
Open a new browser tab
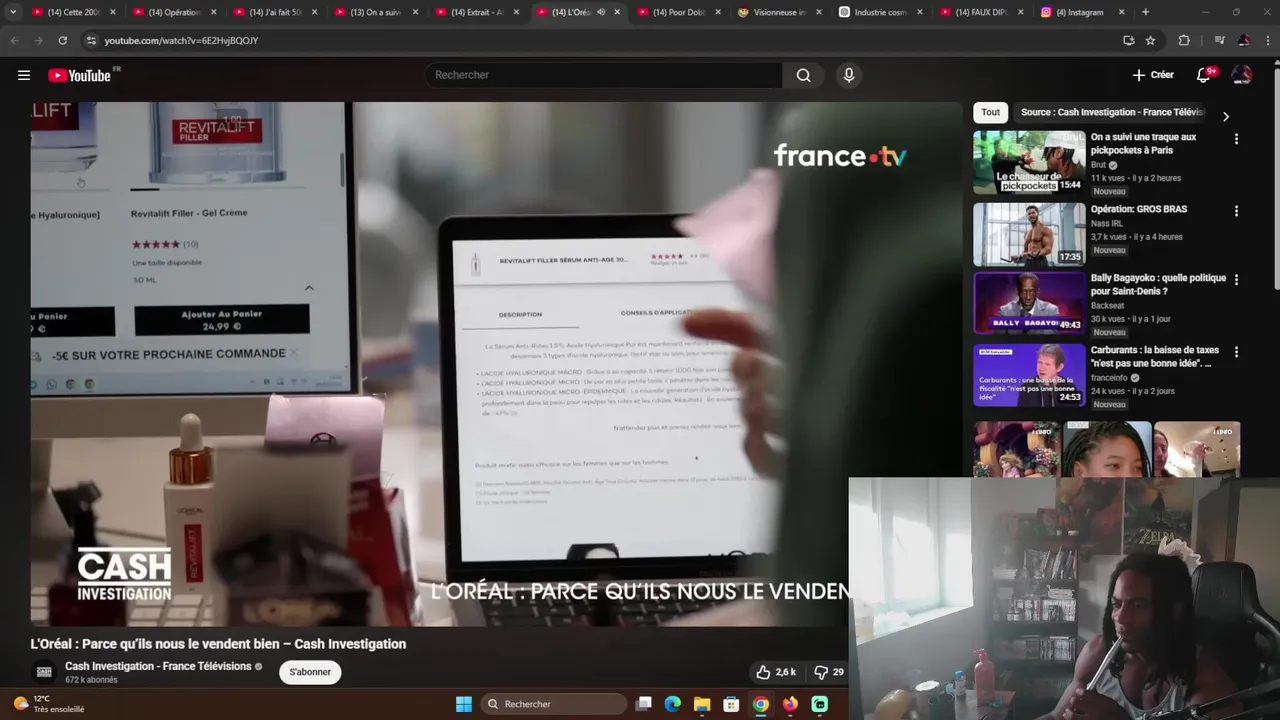[1146, 12]
